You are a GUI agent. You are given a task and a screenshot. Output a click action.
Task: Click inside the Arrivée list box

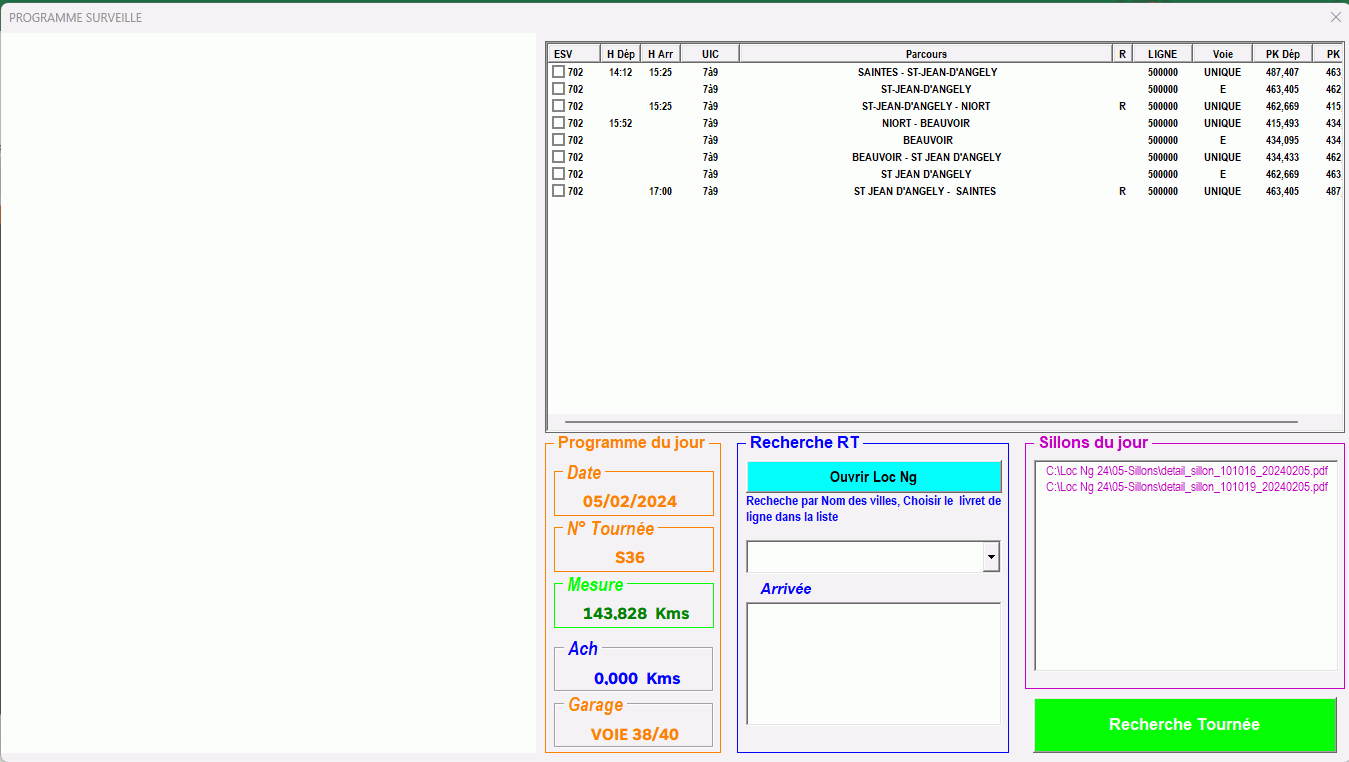click(873, 662)
